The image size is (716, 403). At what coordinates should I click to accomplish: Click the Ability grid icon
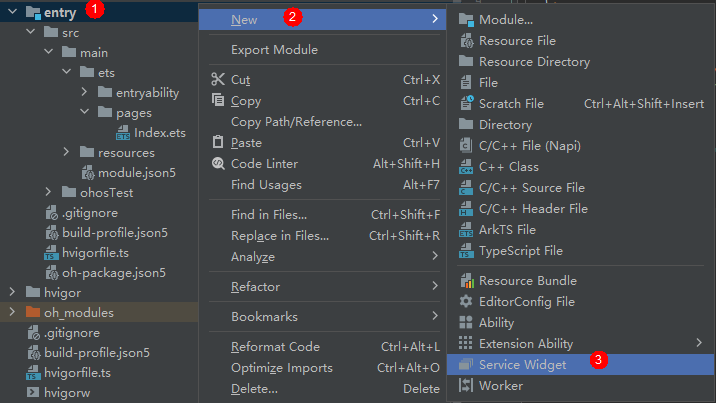click(x=466, y=323)
